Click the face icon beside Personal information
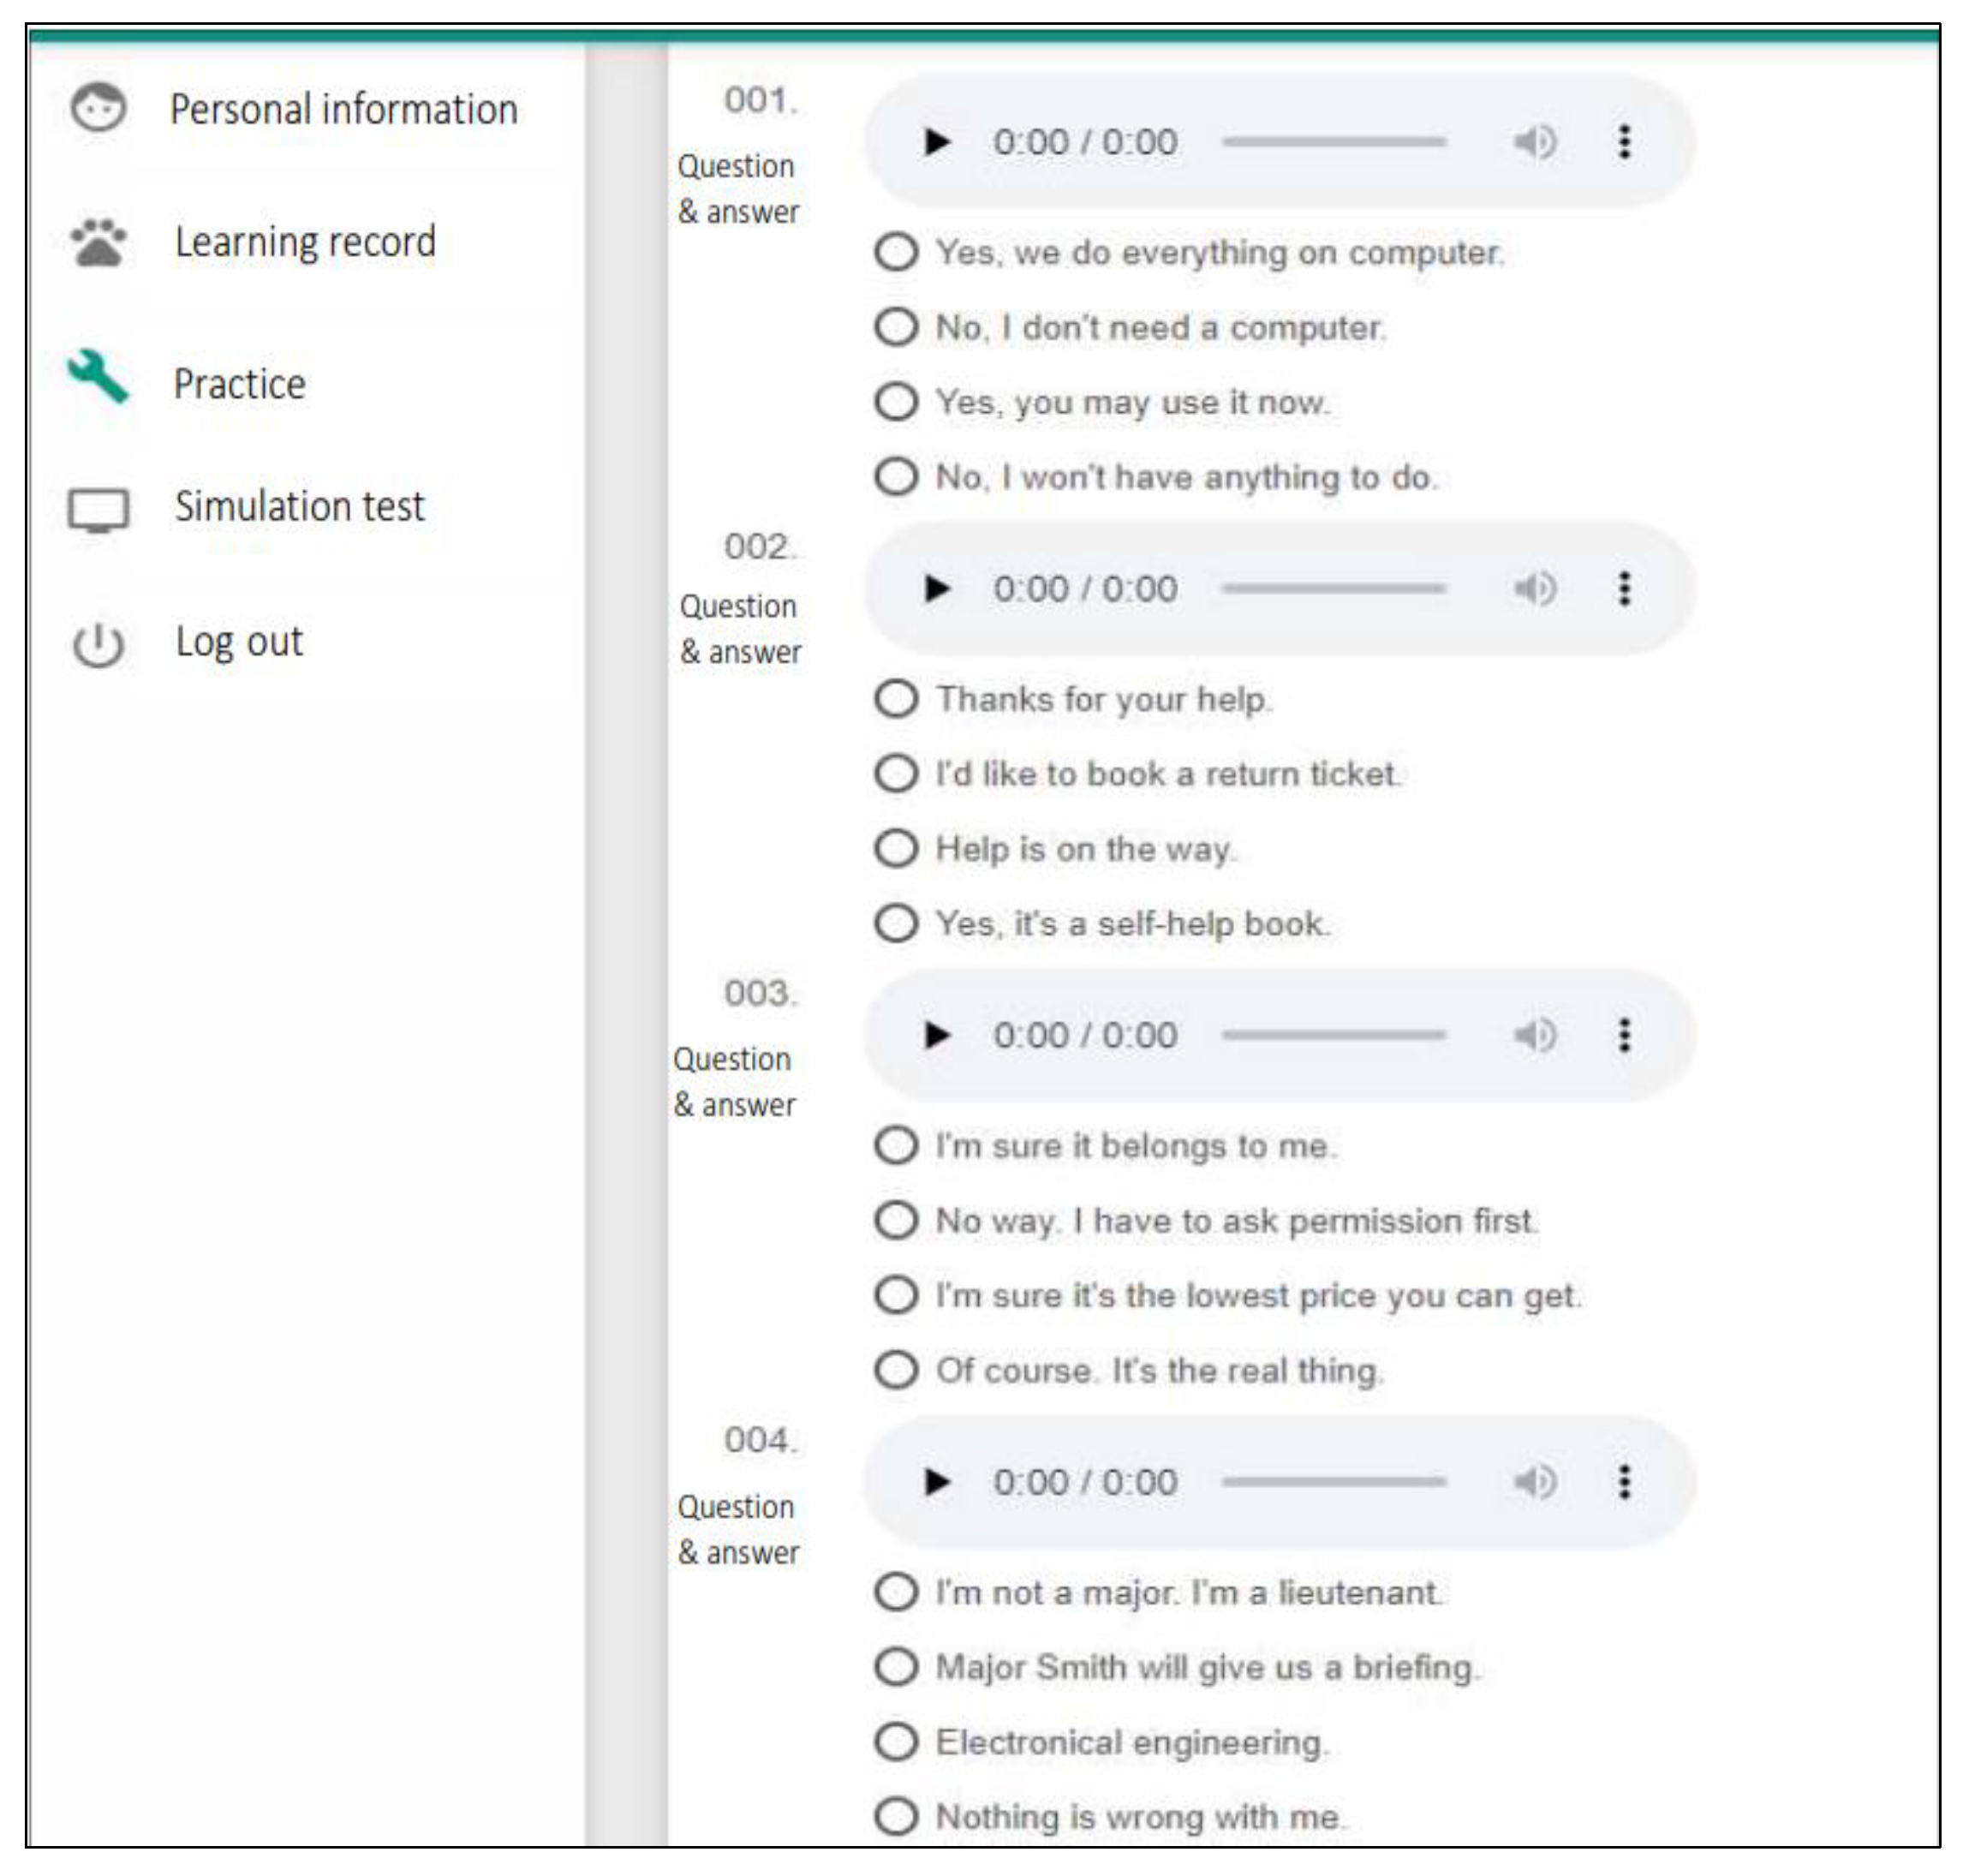The height and width of the screenshot is (1876, 1969). click(x=98, y=107)
